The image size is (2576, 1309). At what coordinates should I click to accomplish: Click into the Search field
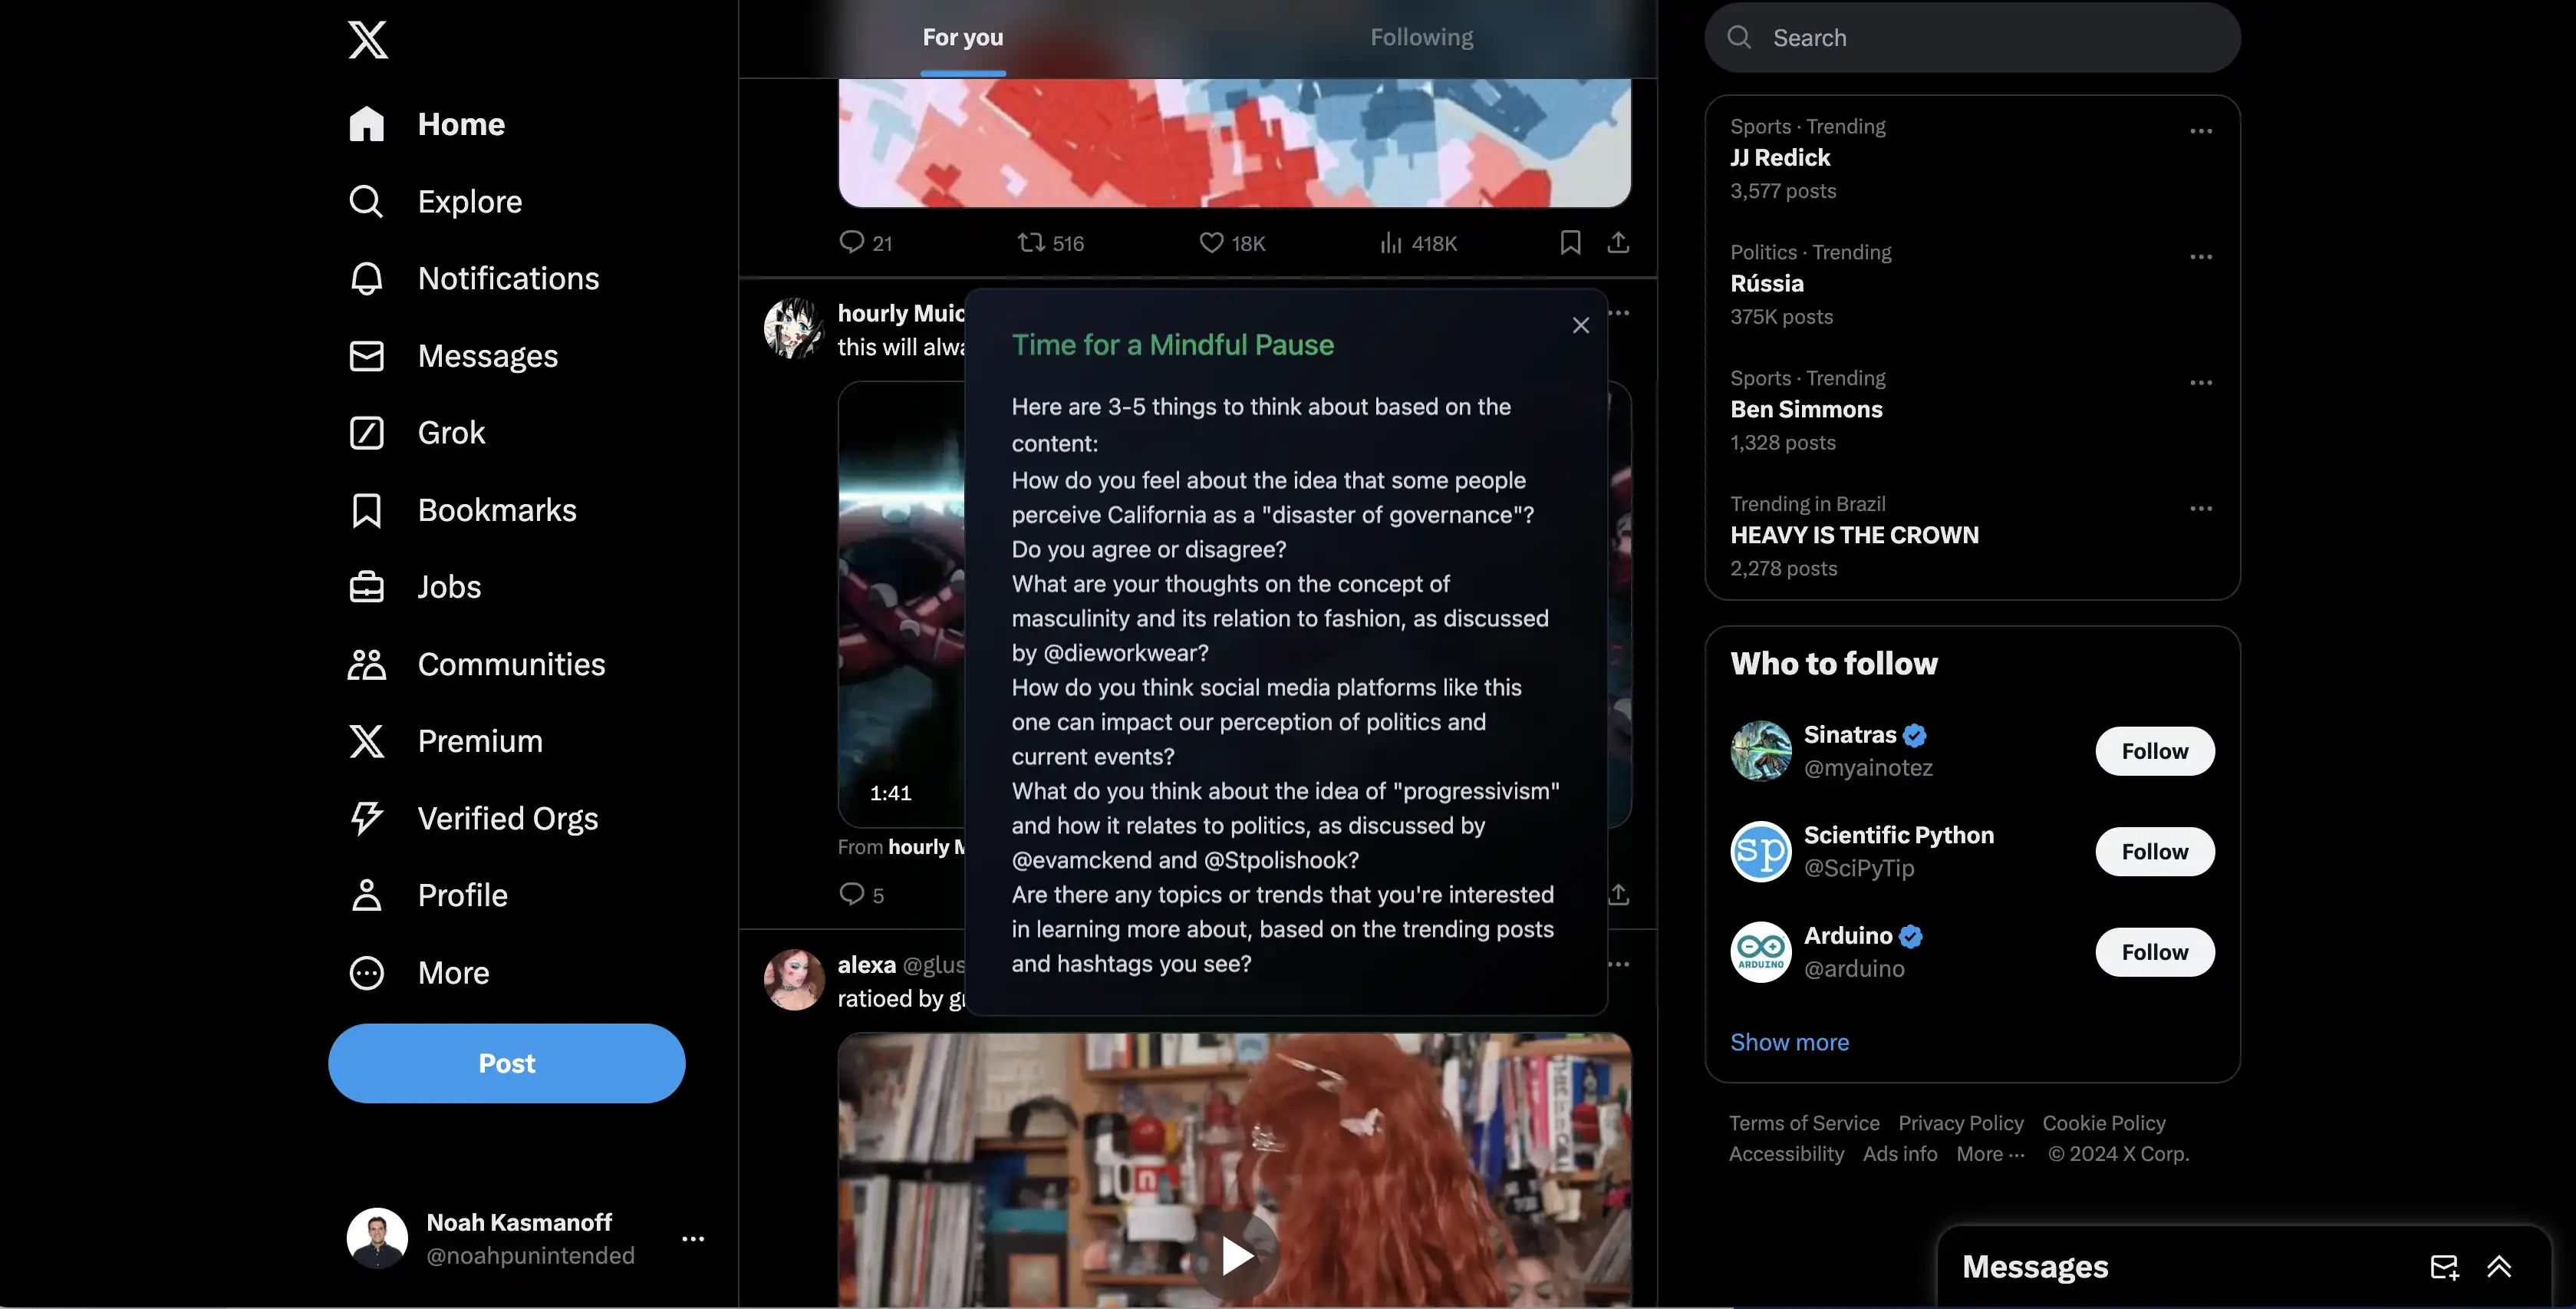[1971, 38]
